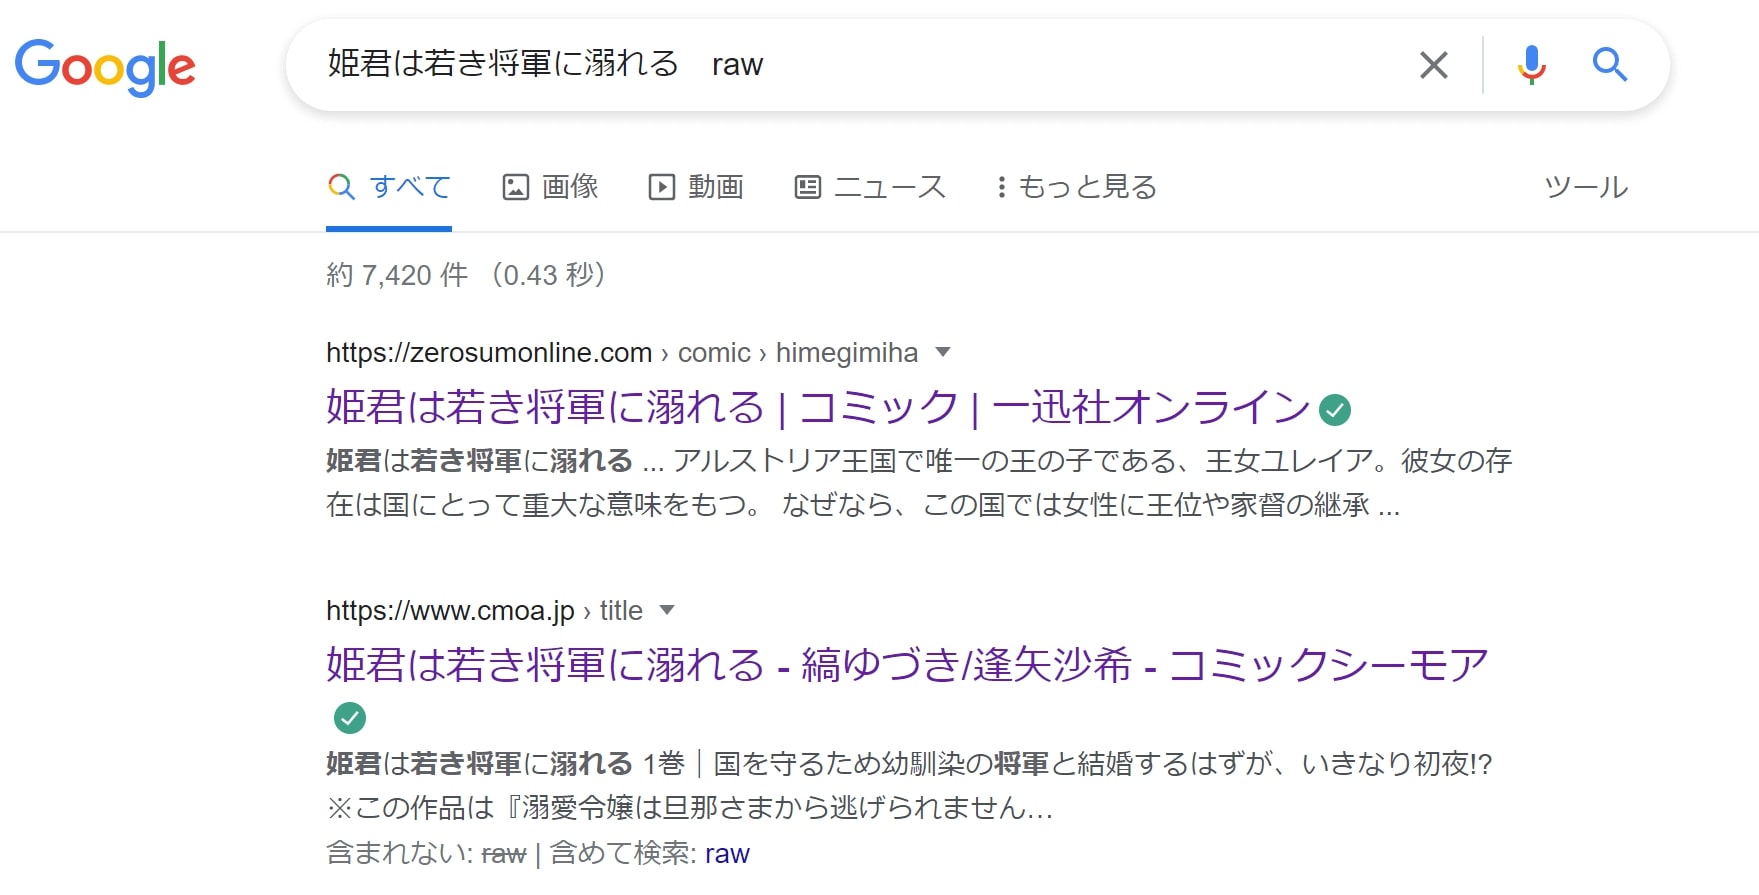Clear the search box with X icon
The image size is (1759, 895).
click(1433, 65)
